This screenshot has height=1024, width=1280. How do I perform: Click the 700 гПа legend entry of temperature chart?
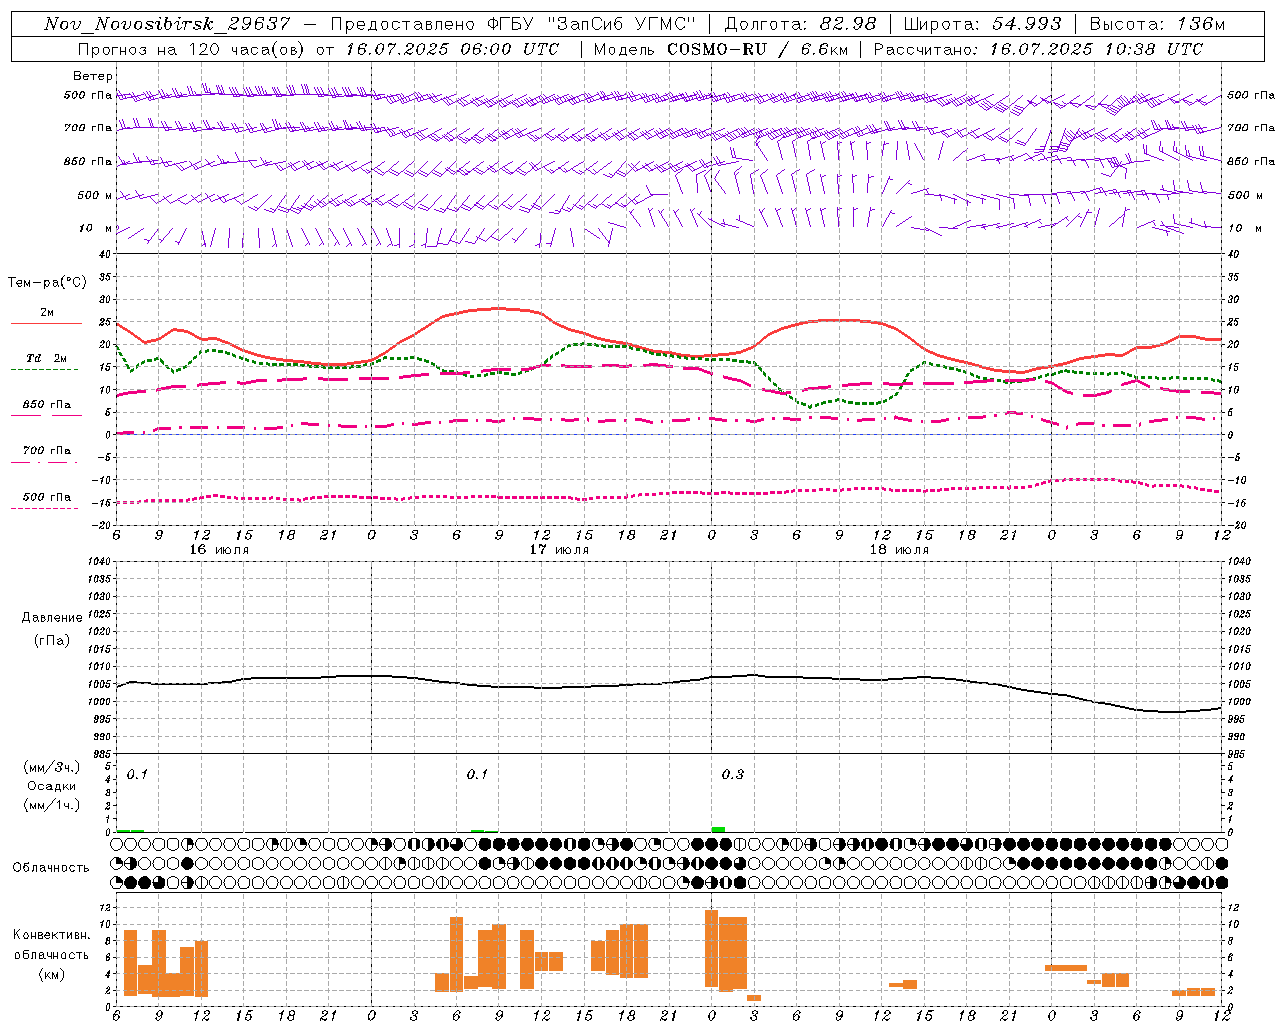pos(47,451)
